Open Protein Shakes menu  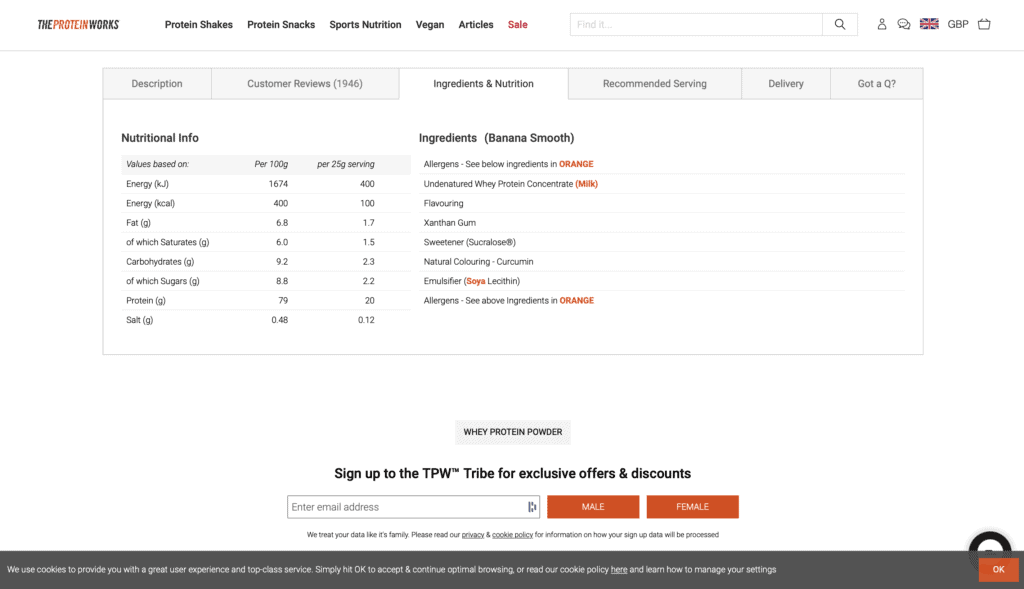tap(199, 25)
